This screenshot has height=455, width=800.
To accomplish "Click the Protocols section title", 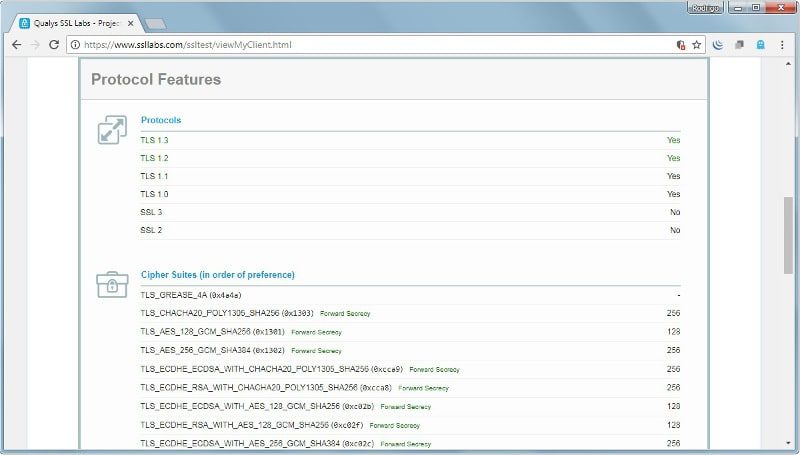I will point(161,120).
